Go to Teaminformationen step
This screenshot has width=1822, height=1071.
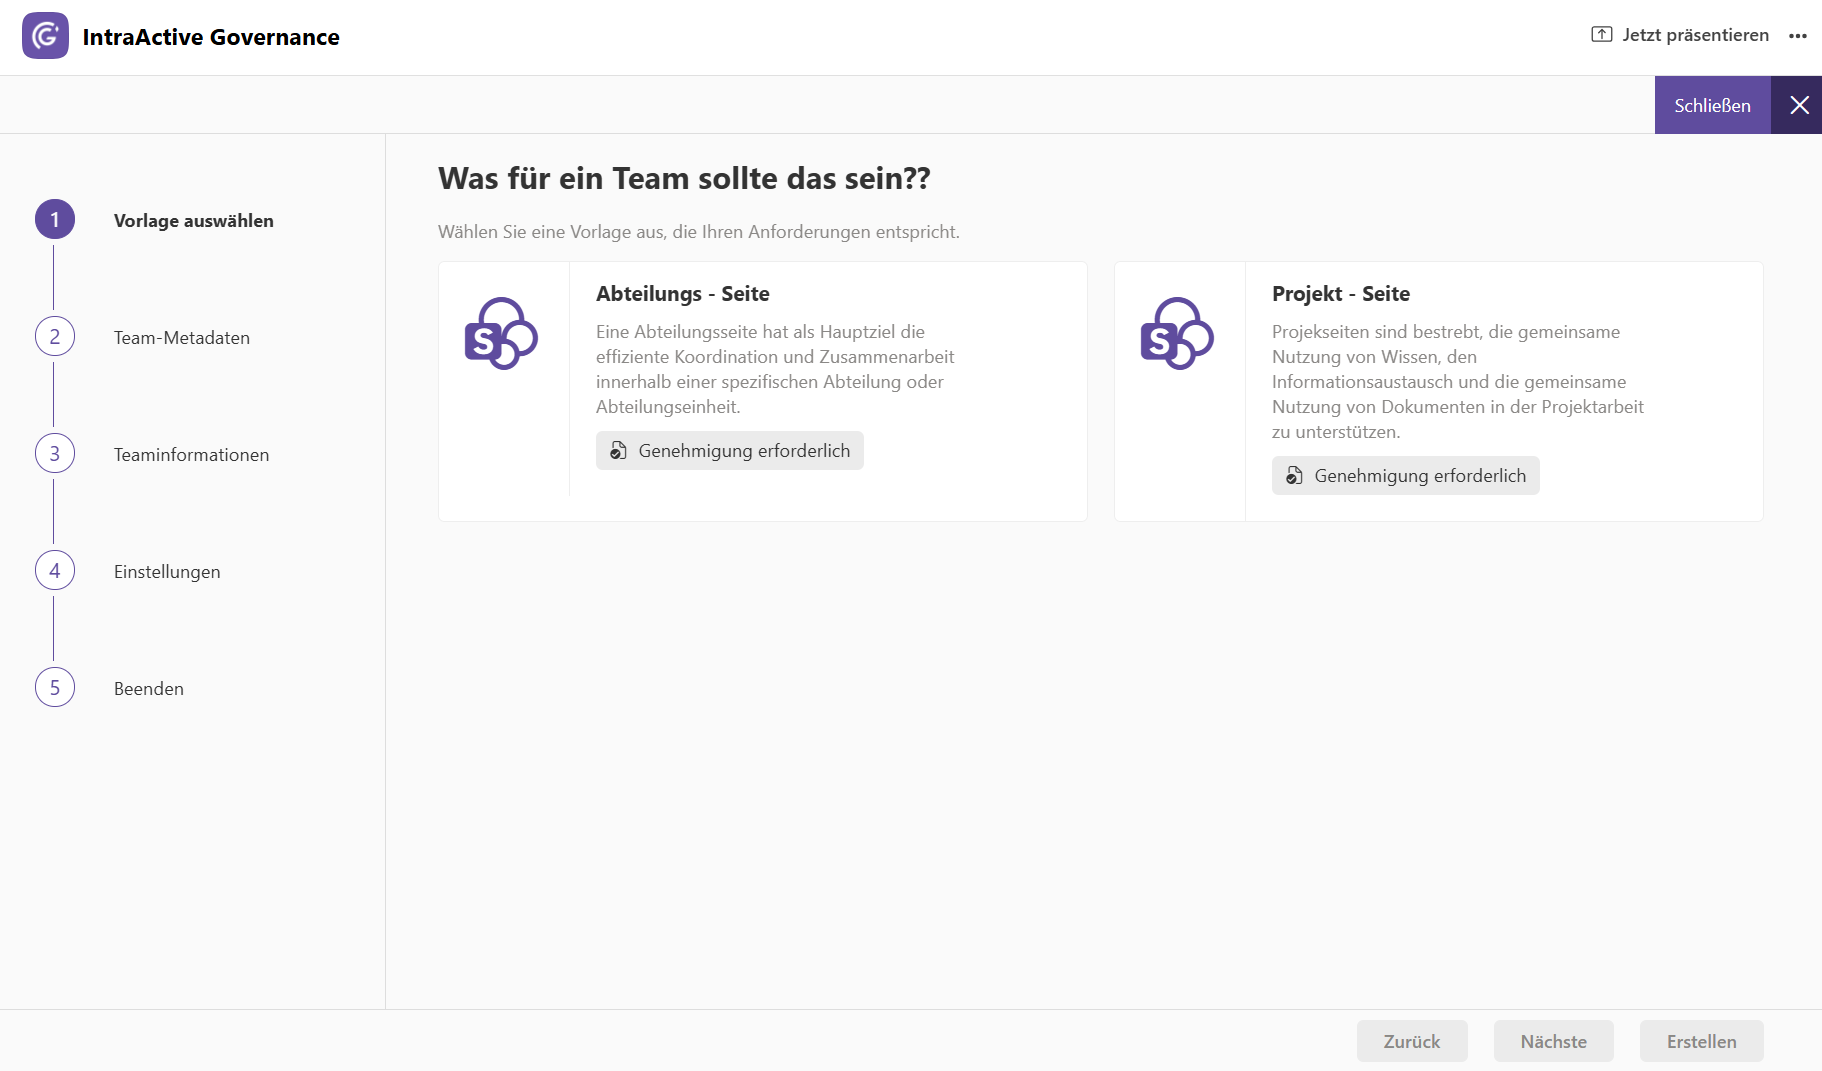(192, 455)
